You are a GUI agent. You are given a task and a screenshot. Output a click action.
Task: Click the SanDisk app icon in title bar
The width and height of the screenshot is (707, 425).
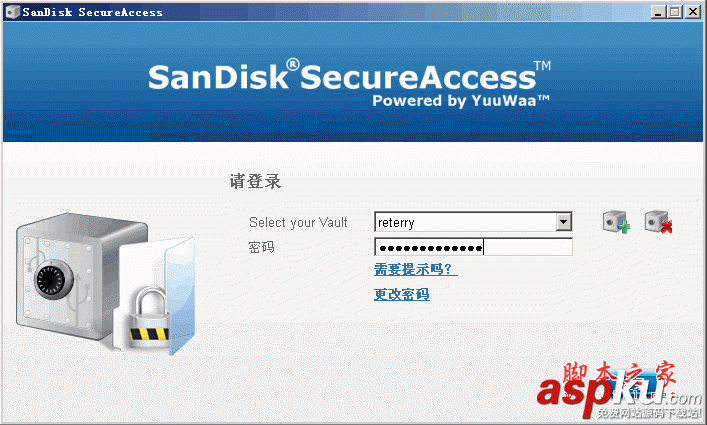pyautogui.click(x=10, y=11)
